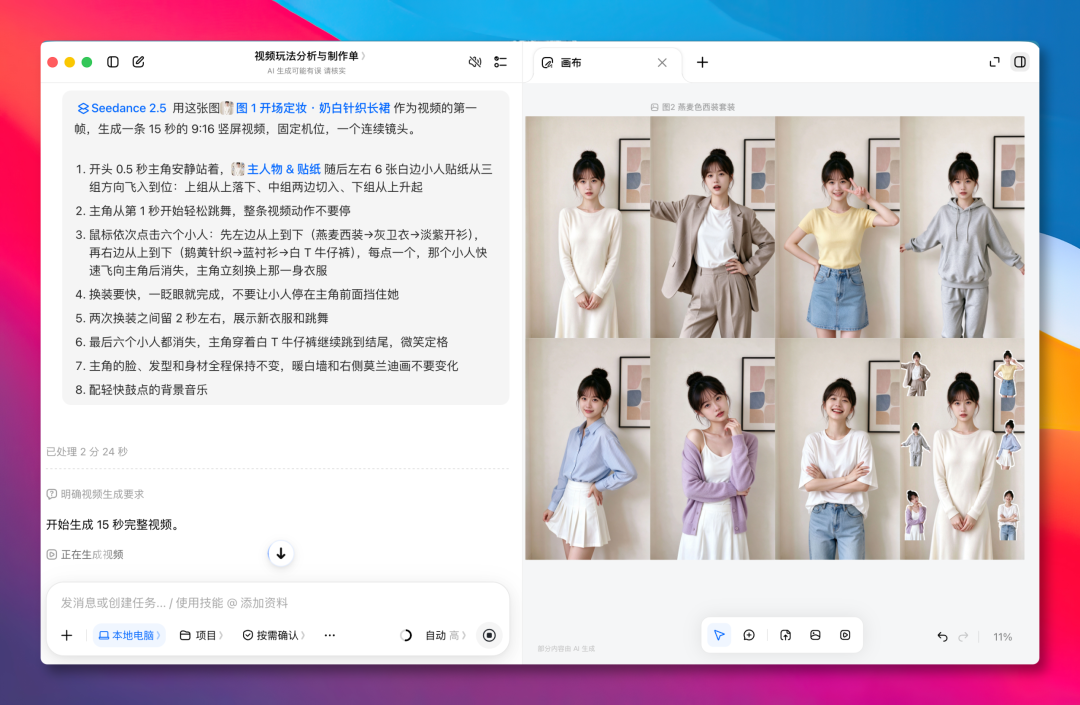Select the beige suit outfit image
Viewport: 1080px width, 705px height.
[713, 227]
